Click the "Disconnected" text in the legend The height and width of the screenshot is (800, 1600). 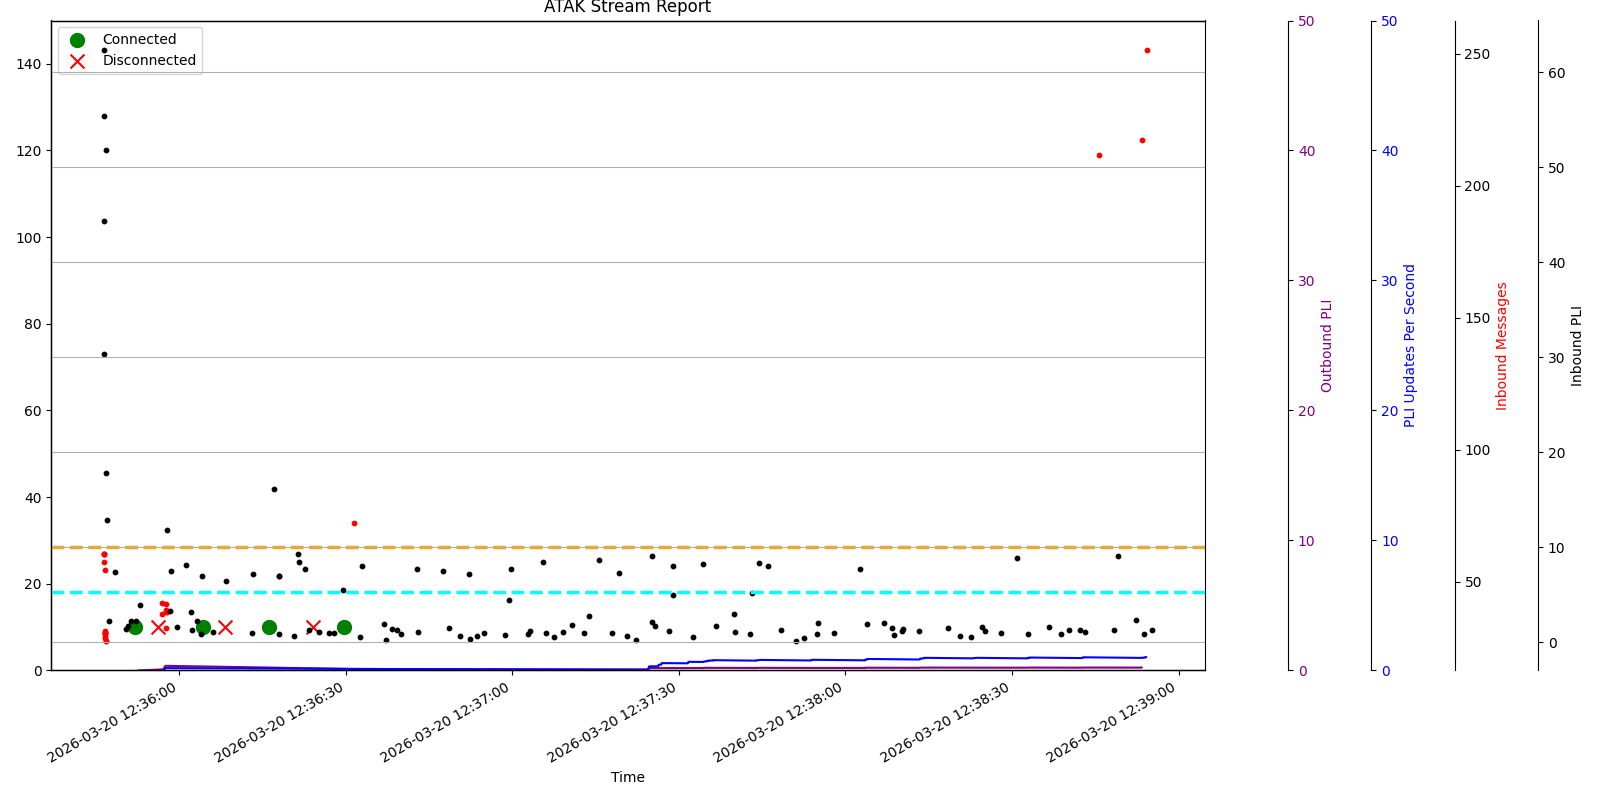click(x=149, y=61)
